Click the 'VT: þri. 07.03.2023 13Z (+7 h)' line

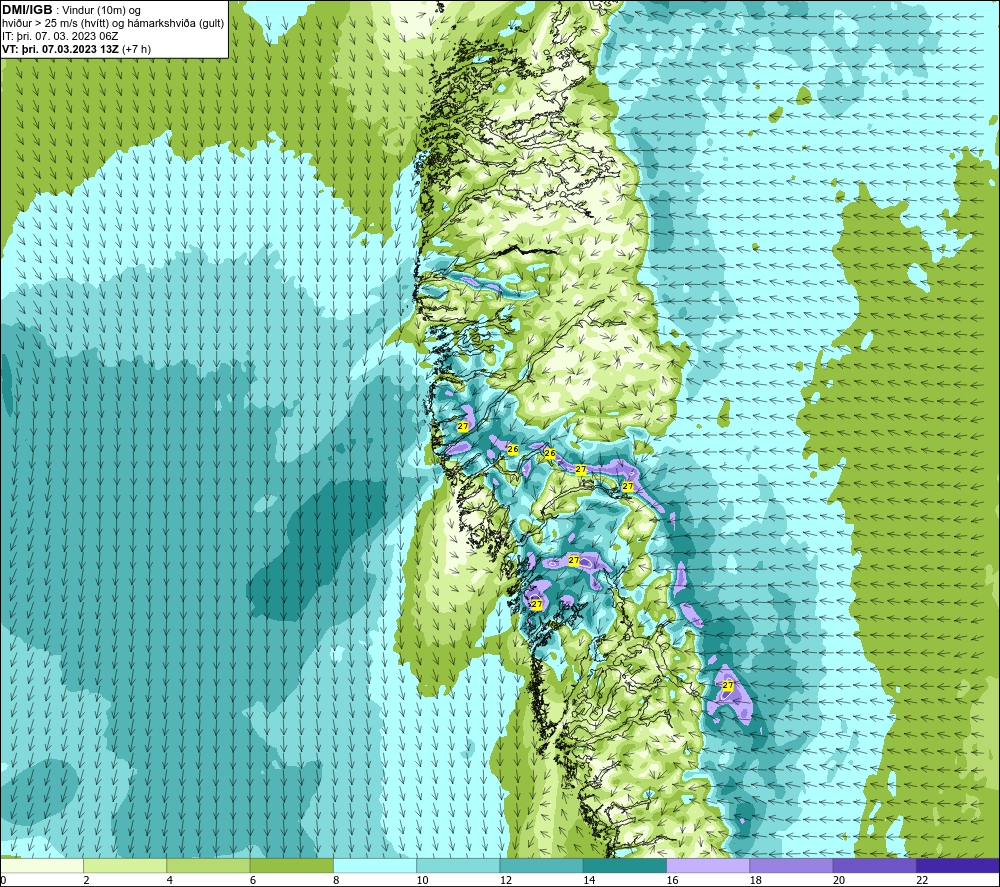[77, 49]
